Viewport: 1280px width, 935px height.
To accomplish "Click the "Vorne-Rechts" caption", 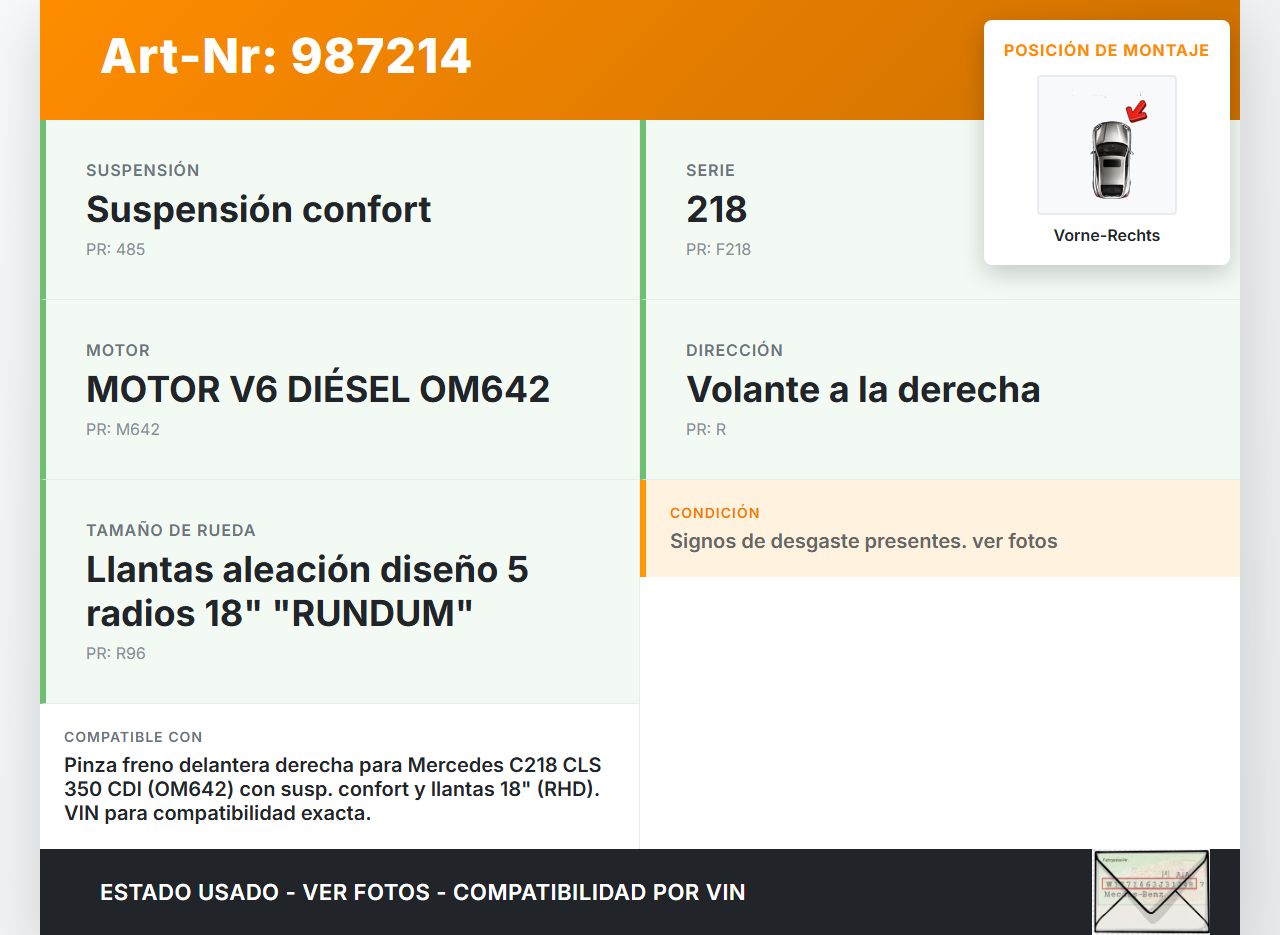I will 1107,236.
